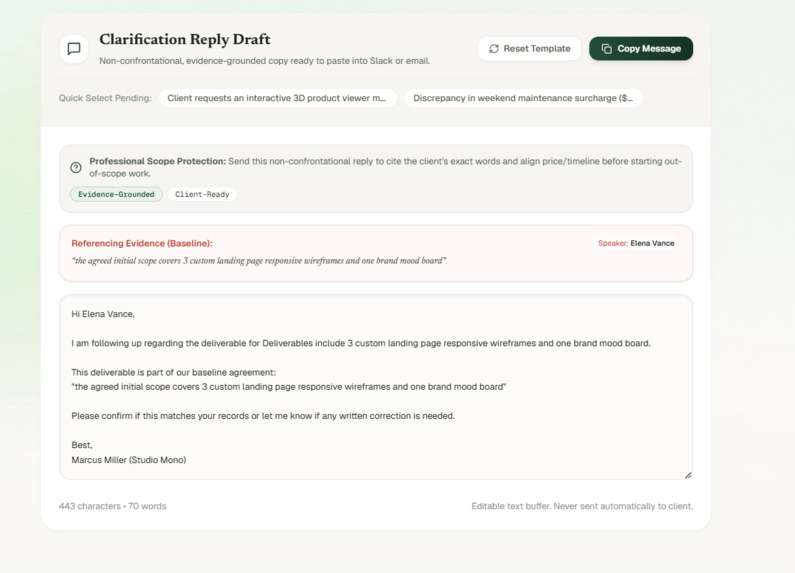This screenshot has height=573, width=795.
Task: Reset the template with Reset Template button
Action: (x=529, y=49)
